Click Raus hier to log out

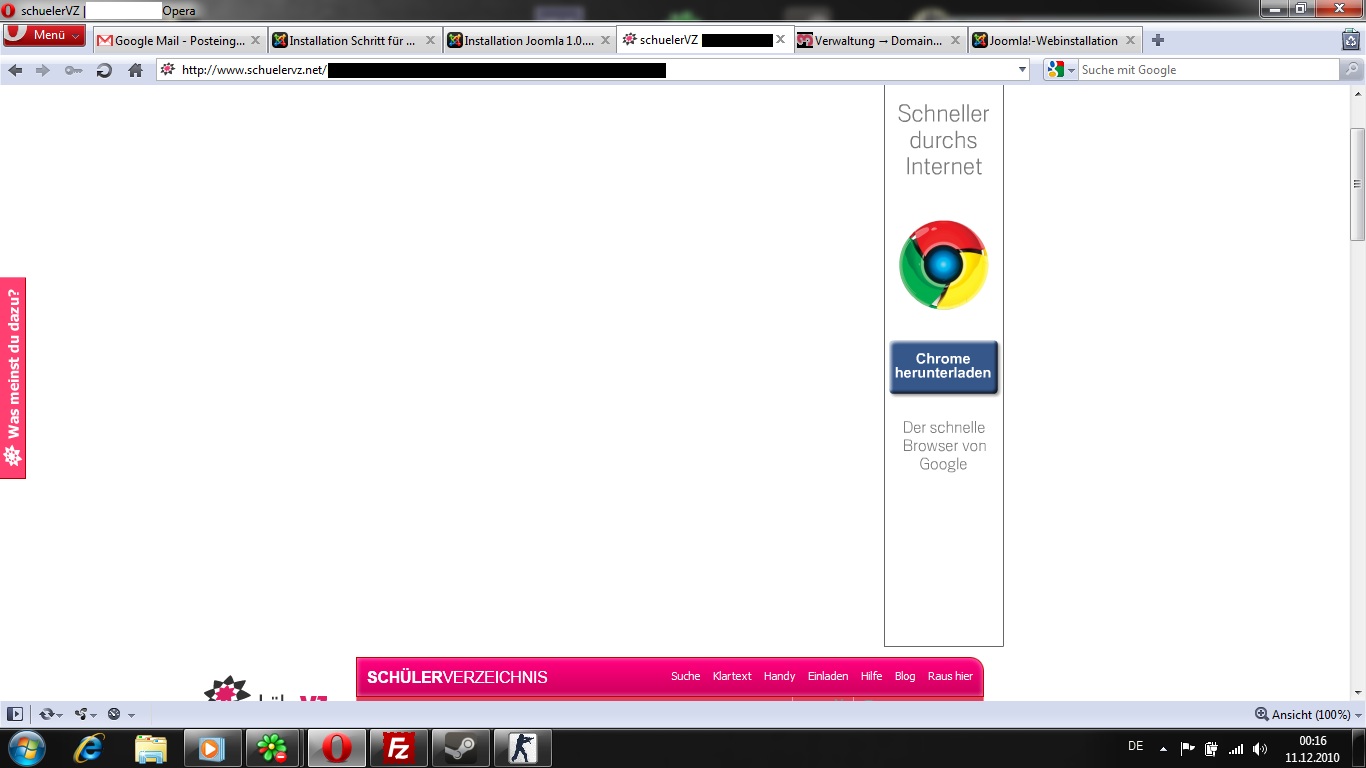point(950,676)
